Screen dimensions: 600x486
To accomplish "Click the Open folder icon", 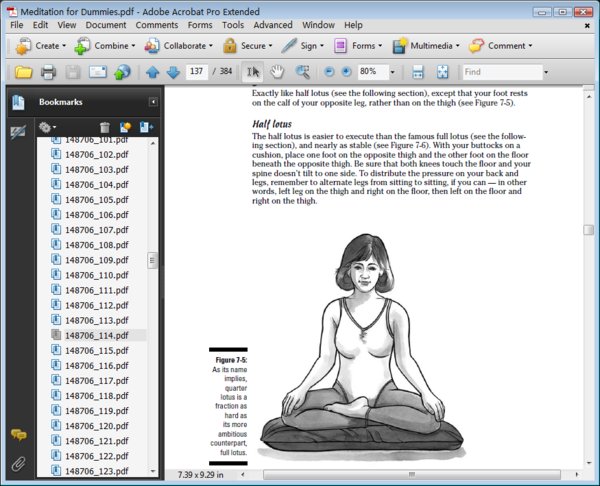I will pyautogui.click(x=23, y=72).
